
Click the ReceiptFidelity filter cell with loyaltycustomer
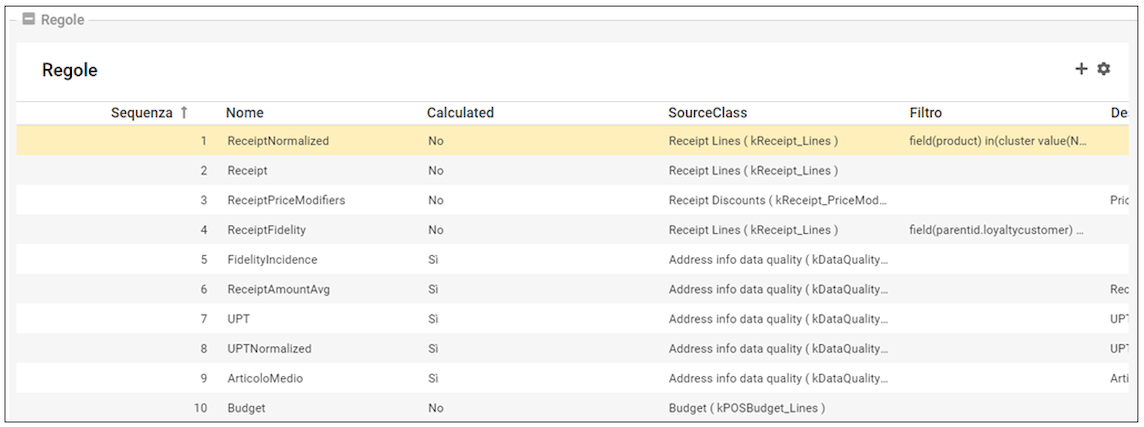pos(997,230)
